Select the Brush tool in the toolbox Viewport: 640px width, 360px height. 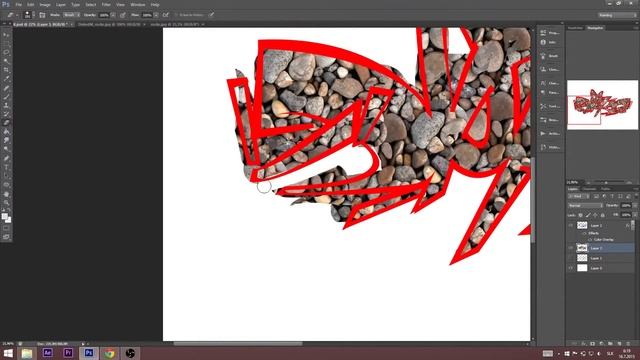point(6,97)
